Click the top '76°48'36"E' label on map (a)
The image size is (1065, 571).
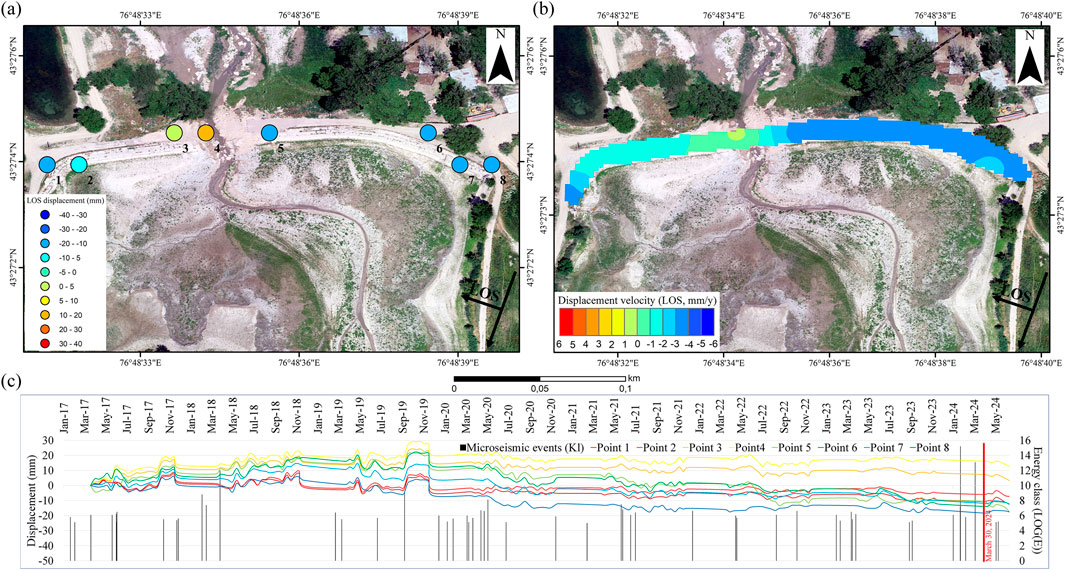[300, 14]
